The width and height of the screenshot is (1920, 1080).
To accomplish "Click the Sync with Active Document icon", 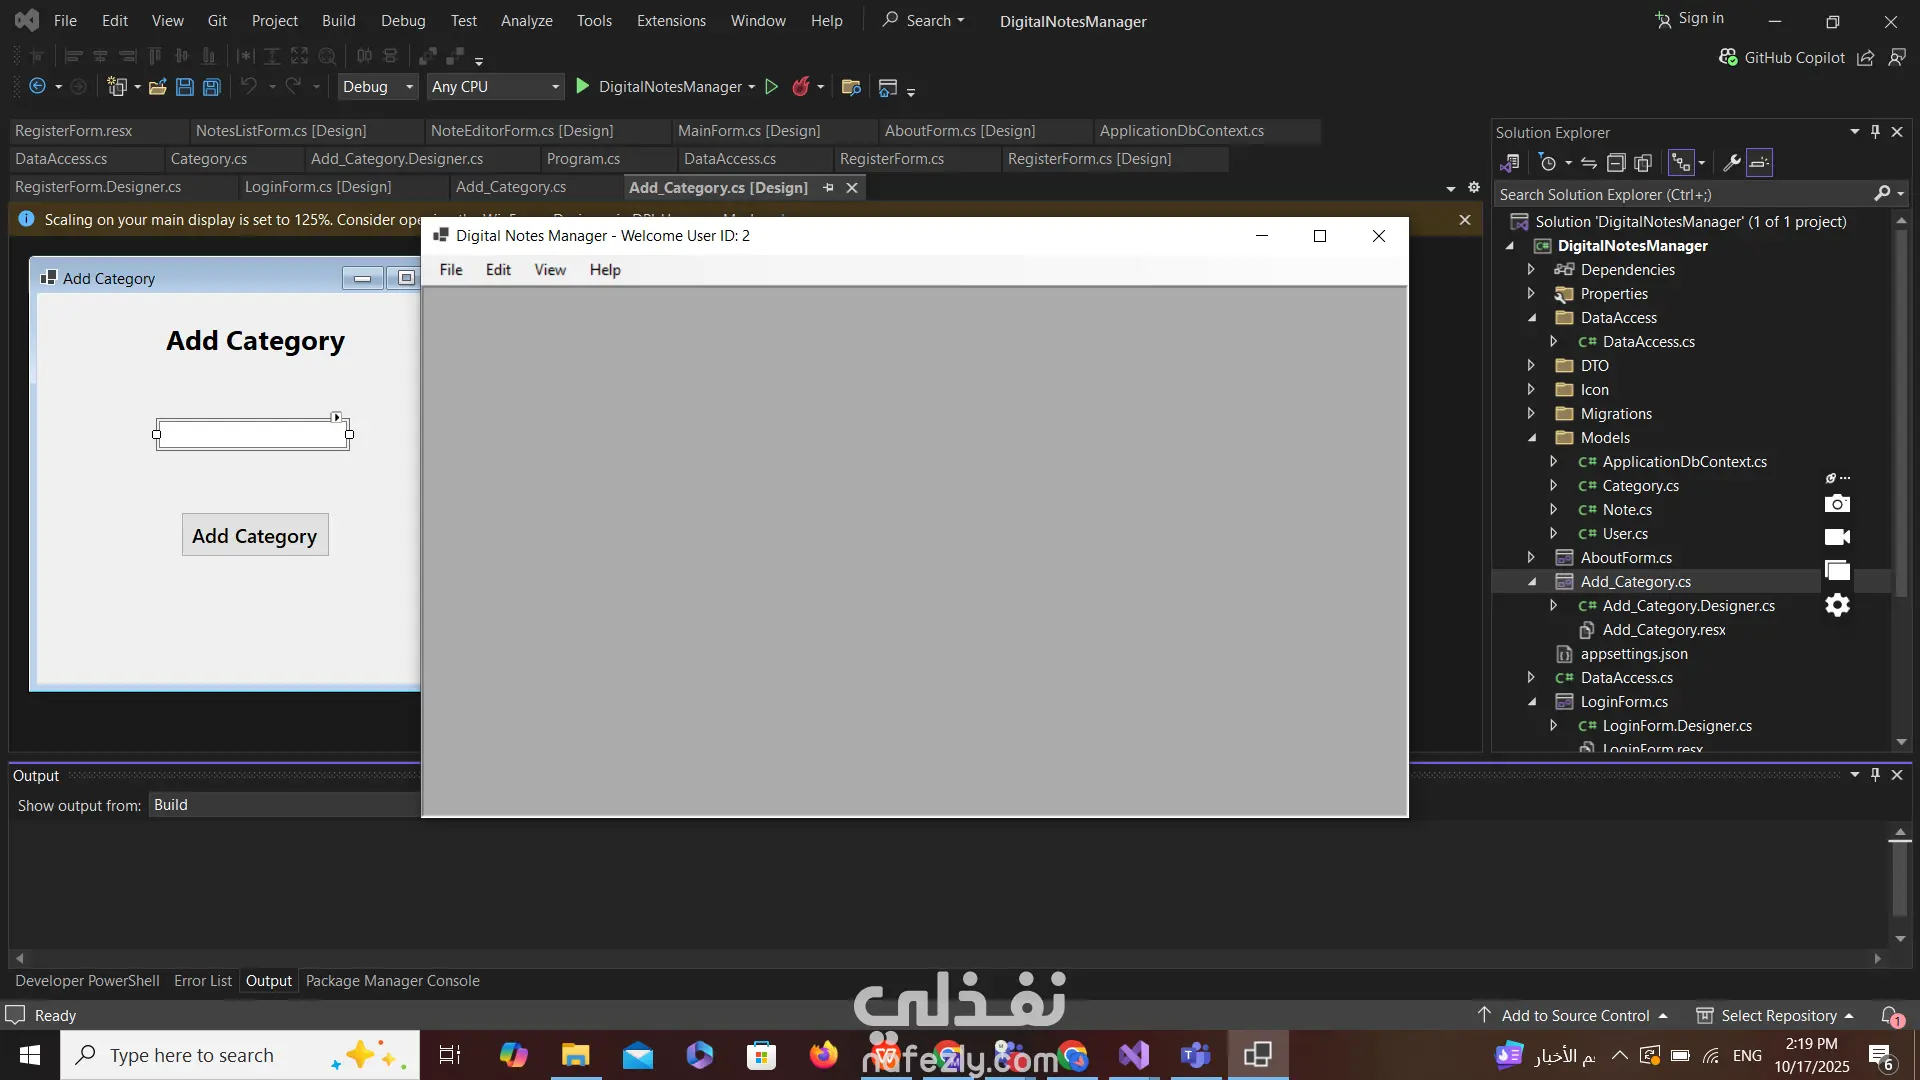I will point(1589,163).
